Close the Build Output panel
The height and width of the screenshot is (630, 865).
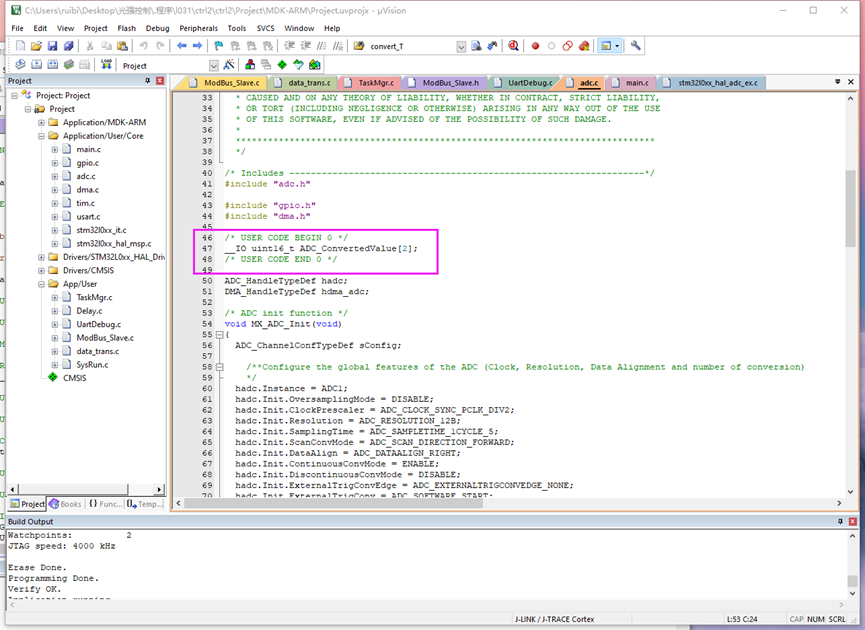pos(852,521)
